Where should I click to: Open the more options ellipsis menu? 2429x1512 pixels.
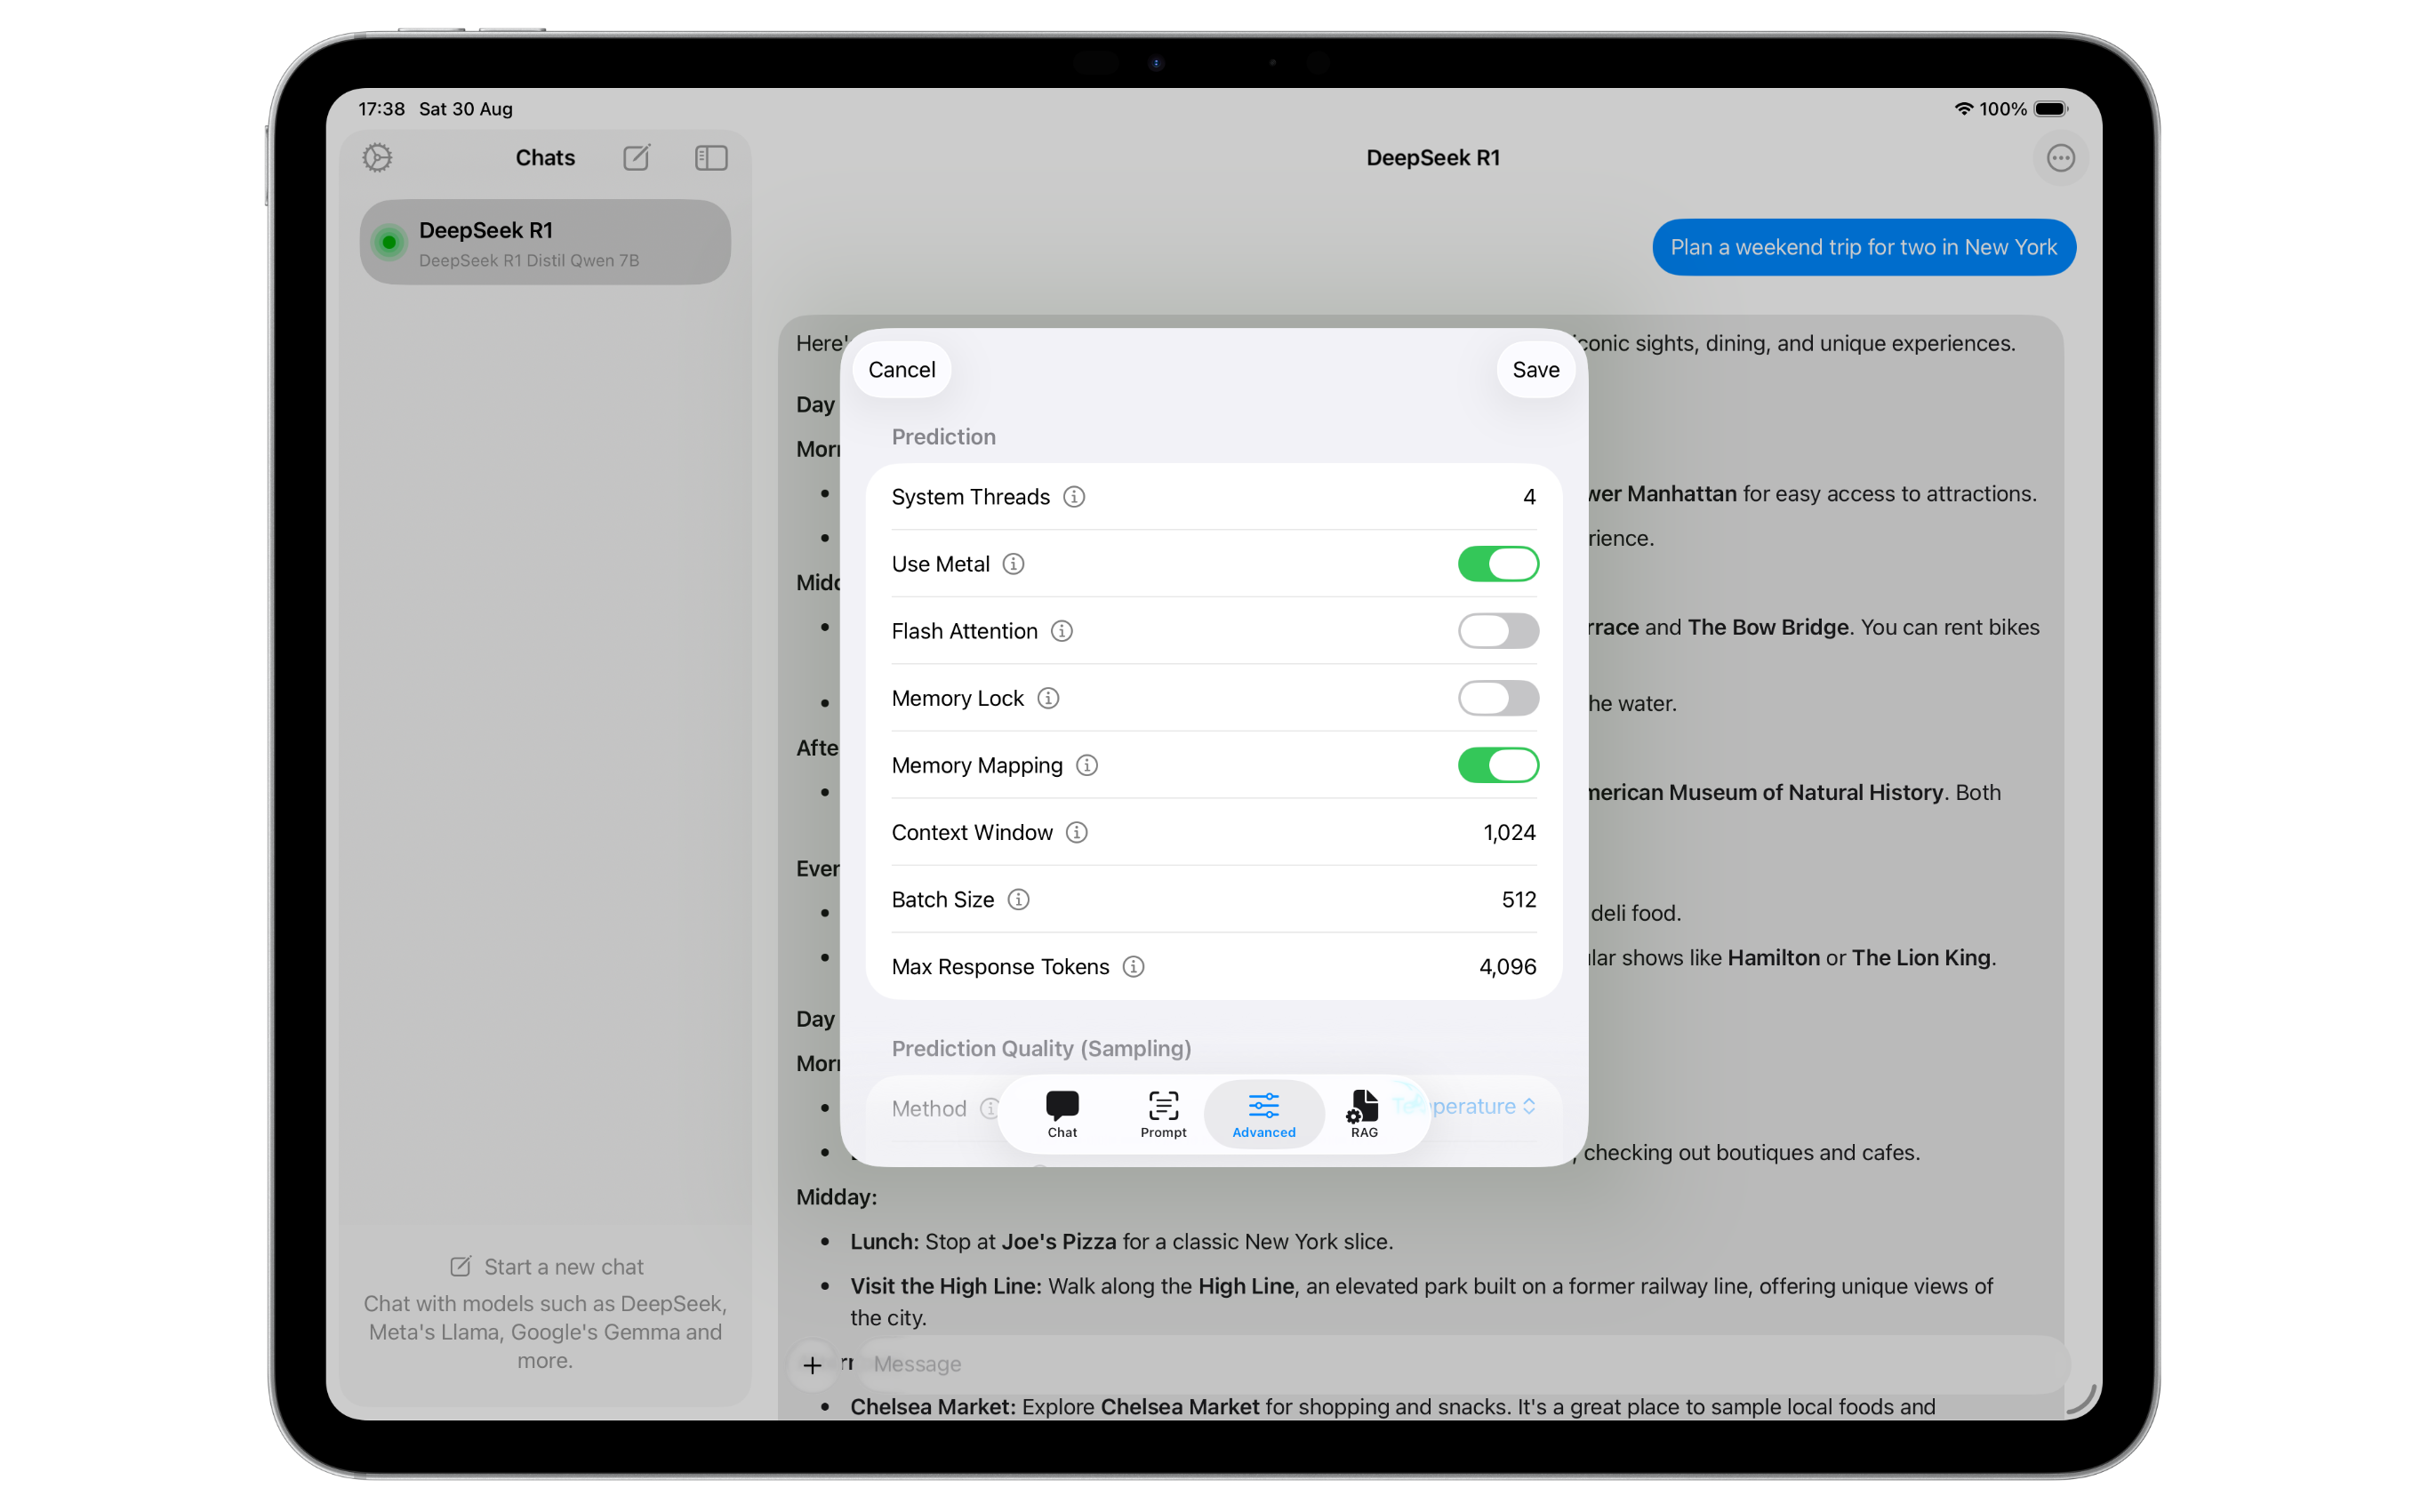click(x=2059, y=158)
